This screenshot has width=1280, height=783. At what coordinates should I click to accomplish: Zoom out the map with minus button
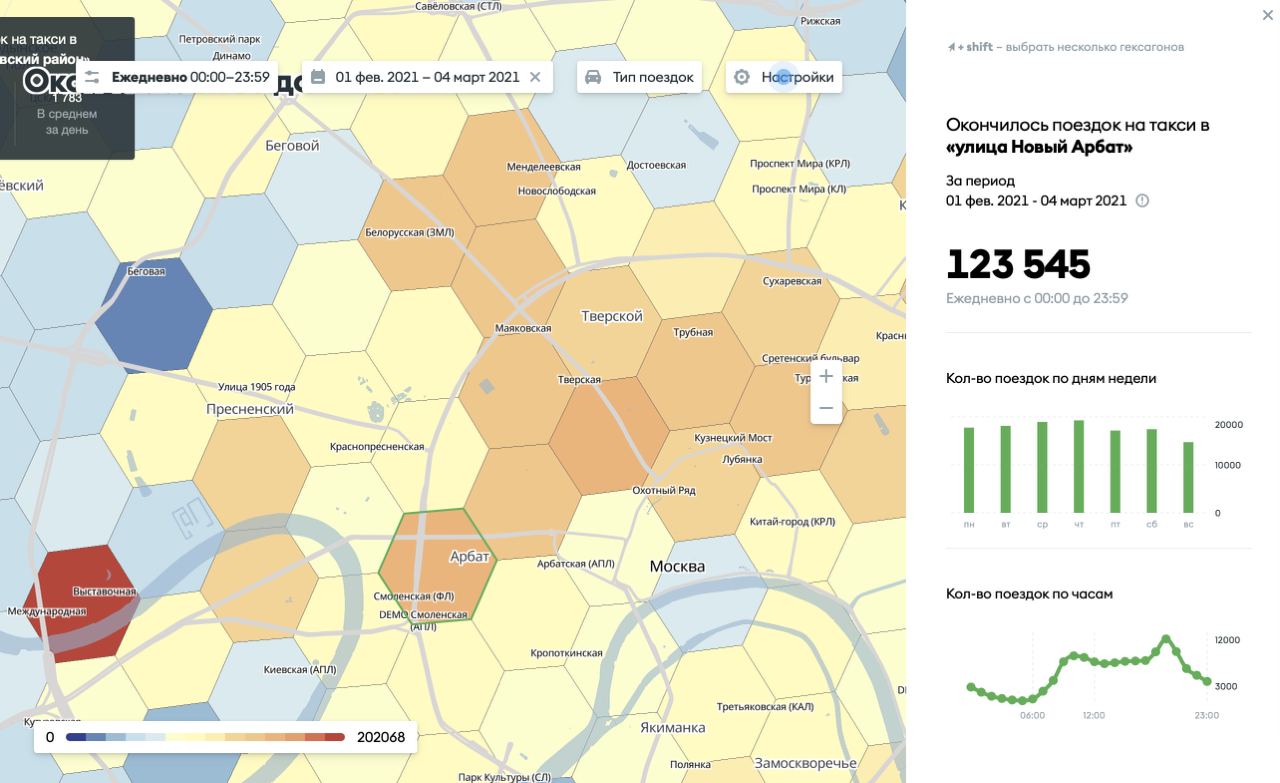826,408
